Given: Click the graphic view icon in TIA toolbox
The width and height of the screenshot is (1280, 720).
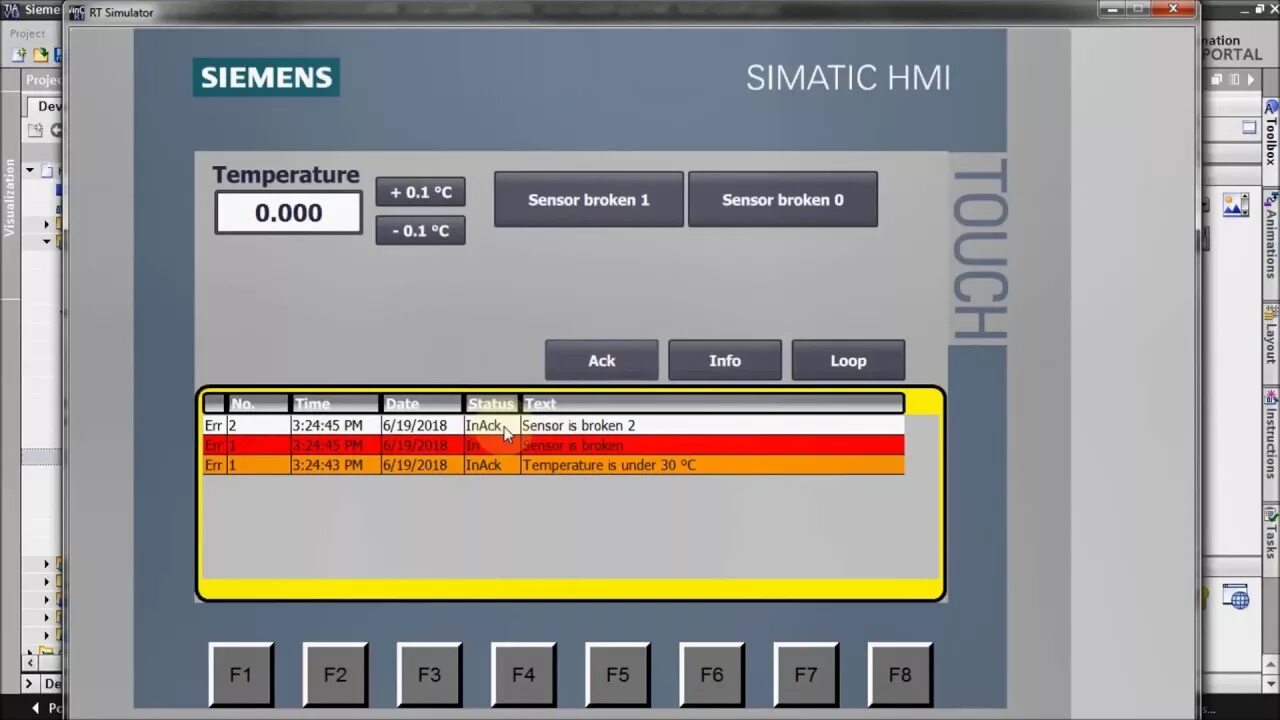Looking at the screenshot, I should [x=1235, y=205].
